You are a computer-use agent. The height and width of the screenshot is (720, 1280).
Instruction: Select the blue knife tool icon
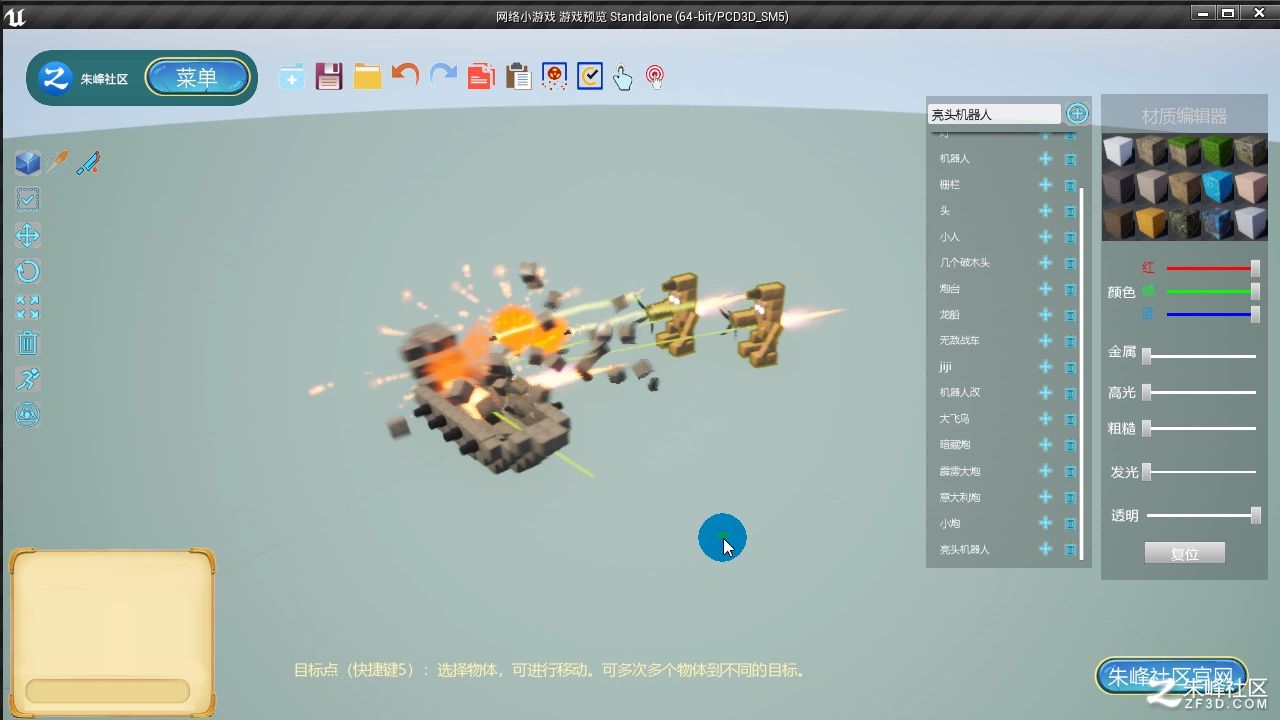[x=88, y=163]
